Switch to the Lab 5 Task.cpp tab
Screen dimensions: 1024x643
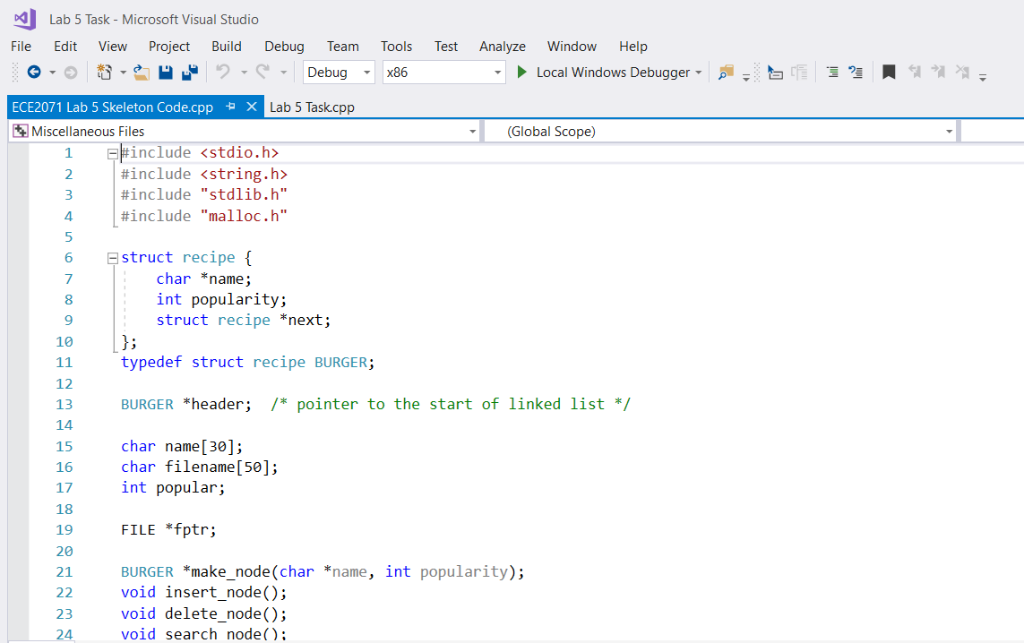(x=312, y=107)
